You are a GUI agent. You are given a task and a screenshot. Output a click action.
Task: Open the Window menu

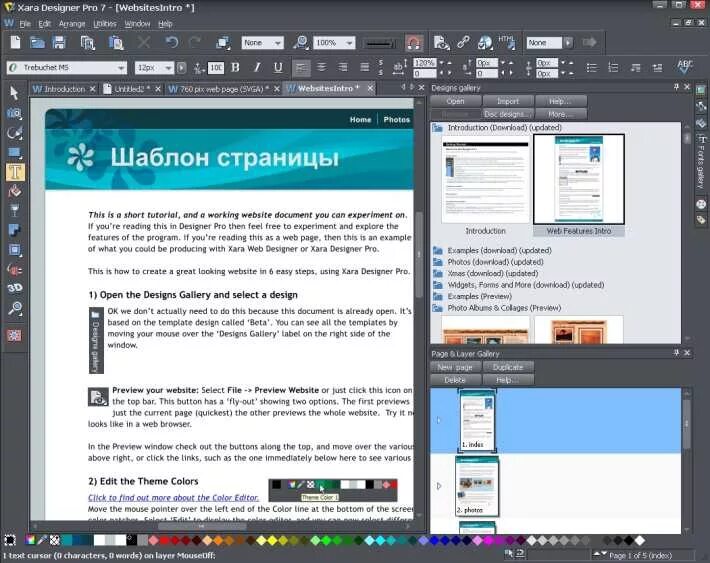click(x=137, y=24)
